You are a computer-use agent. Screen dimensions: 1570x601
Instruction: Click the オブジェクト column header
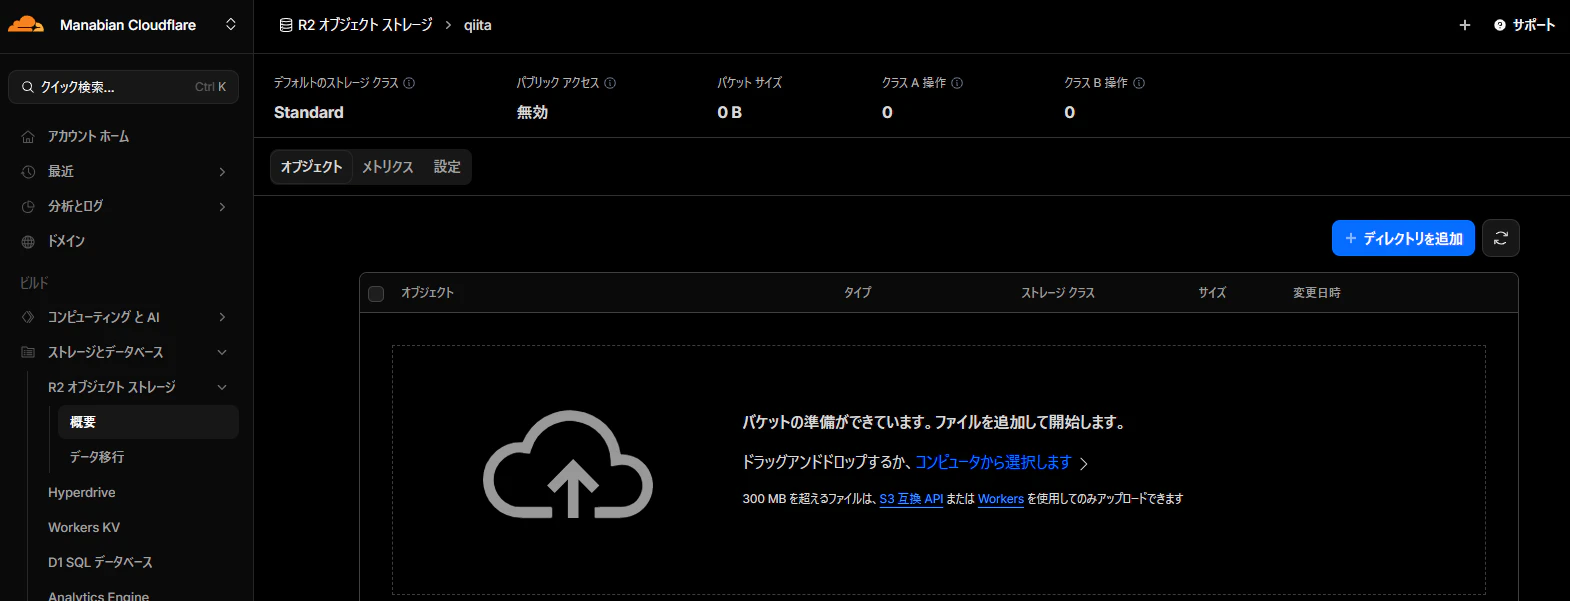(x=427, y=293)
